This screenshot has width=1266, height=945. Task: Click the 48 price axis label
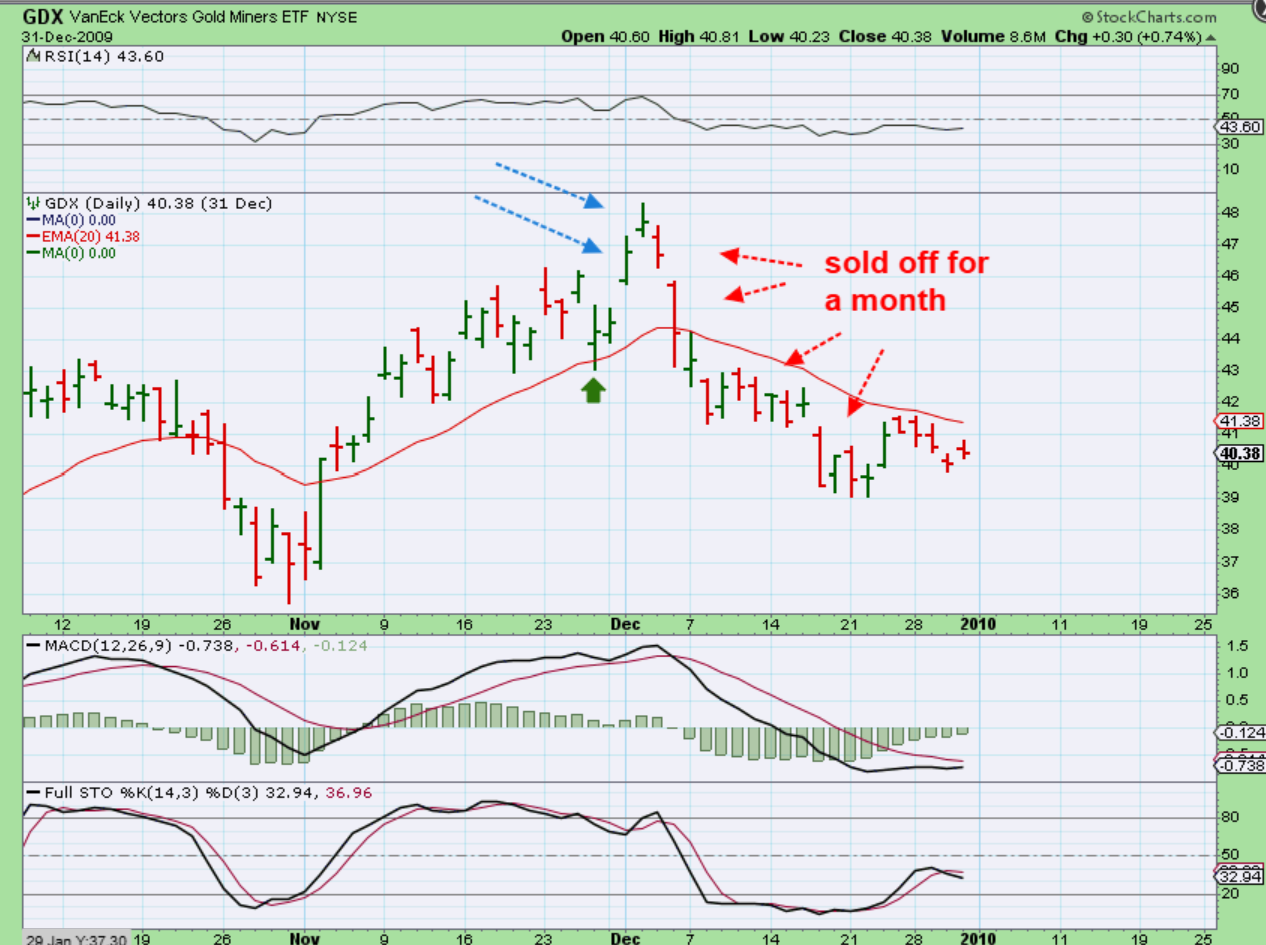click(x=1229, y=213)
